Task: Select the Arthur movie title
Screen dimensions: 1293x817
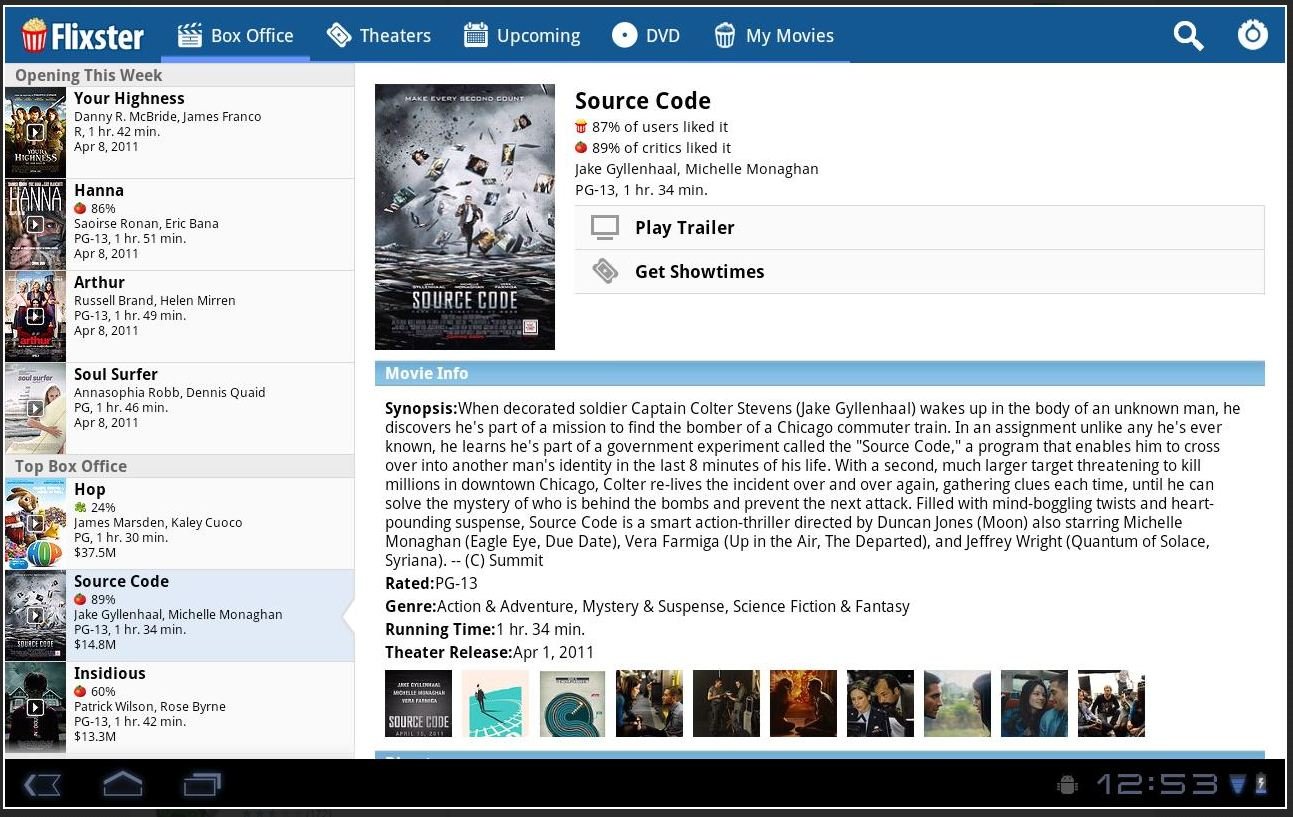Action: tap(99, 282)
